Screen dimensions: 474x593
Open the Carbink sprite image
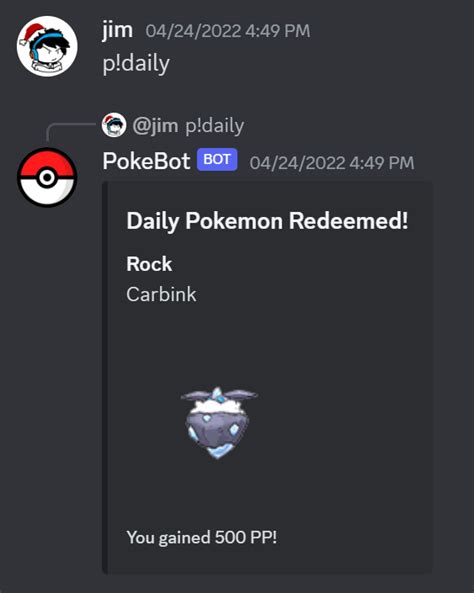(x=219, y=423)
